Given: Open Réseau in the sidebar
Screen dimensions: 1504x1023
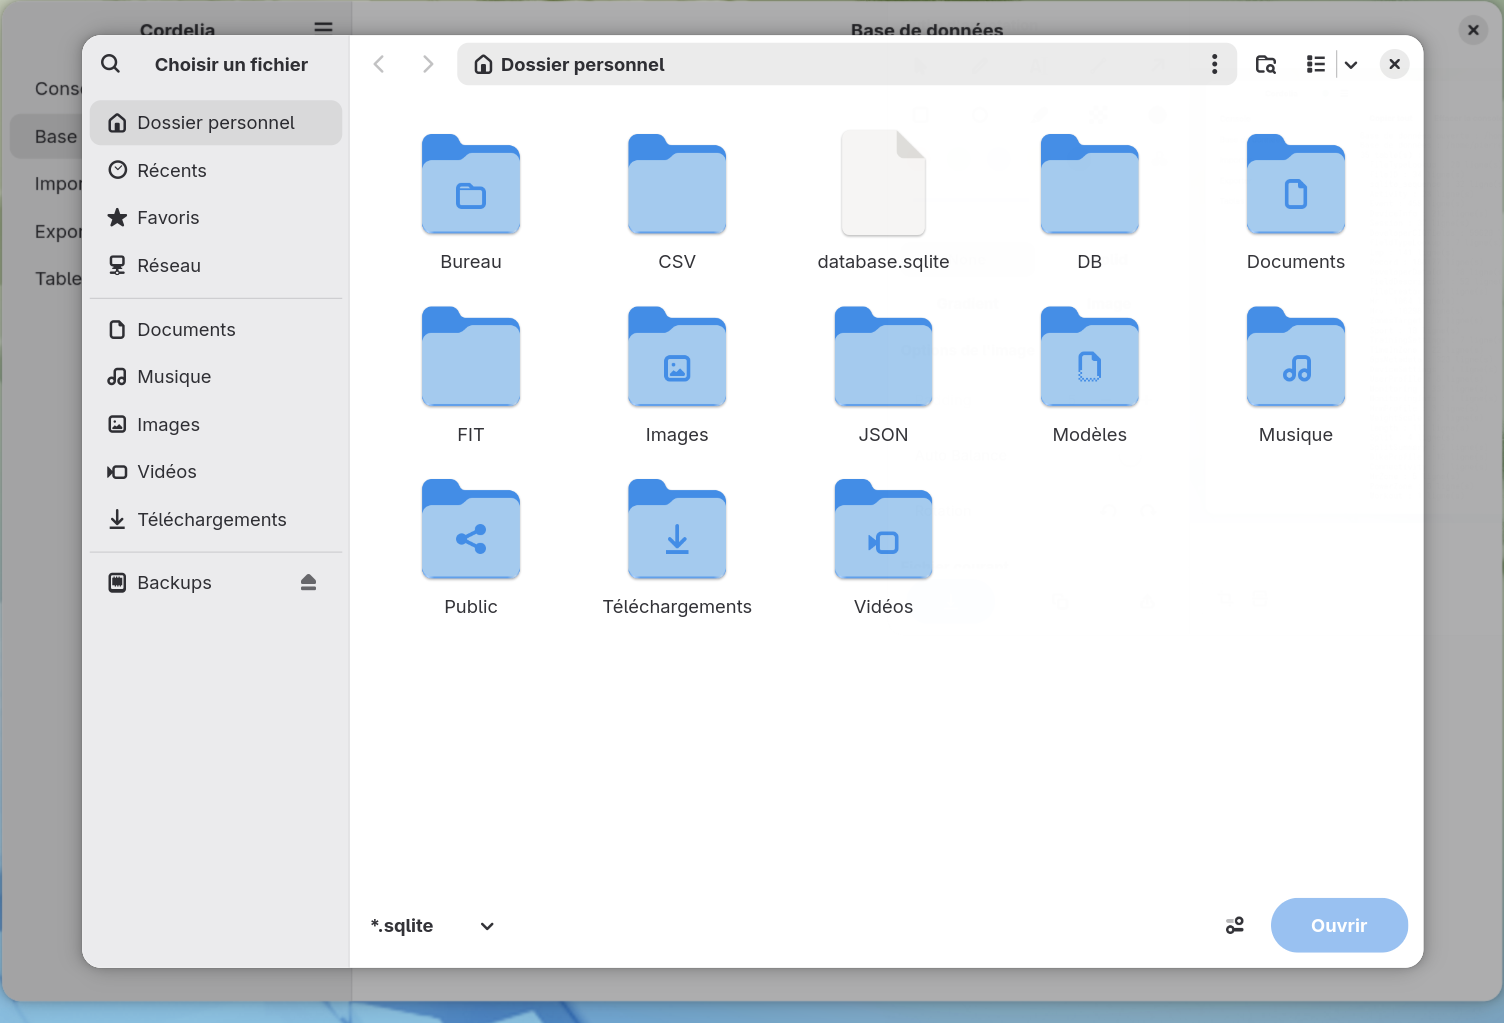Looking at the screenshot, I should [216, 265].
